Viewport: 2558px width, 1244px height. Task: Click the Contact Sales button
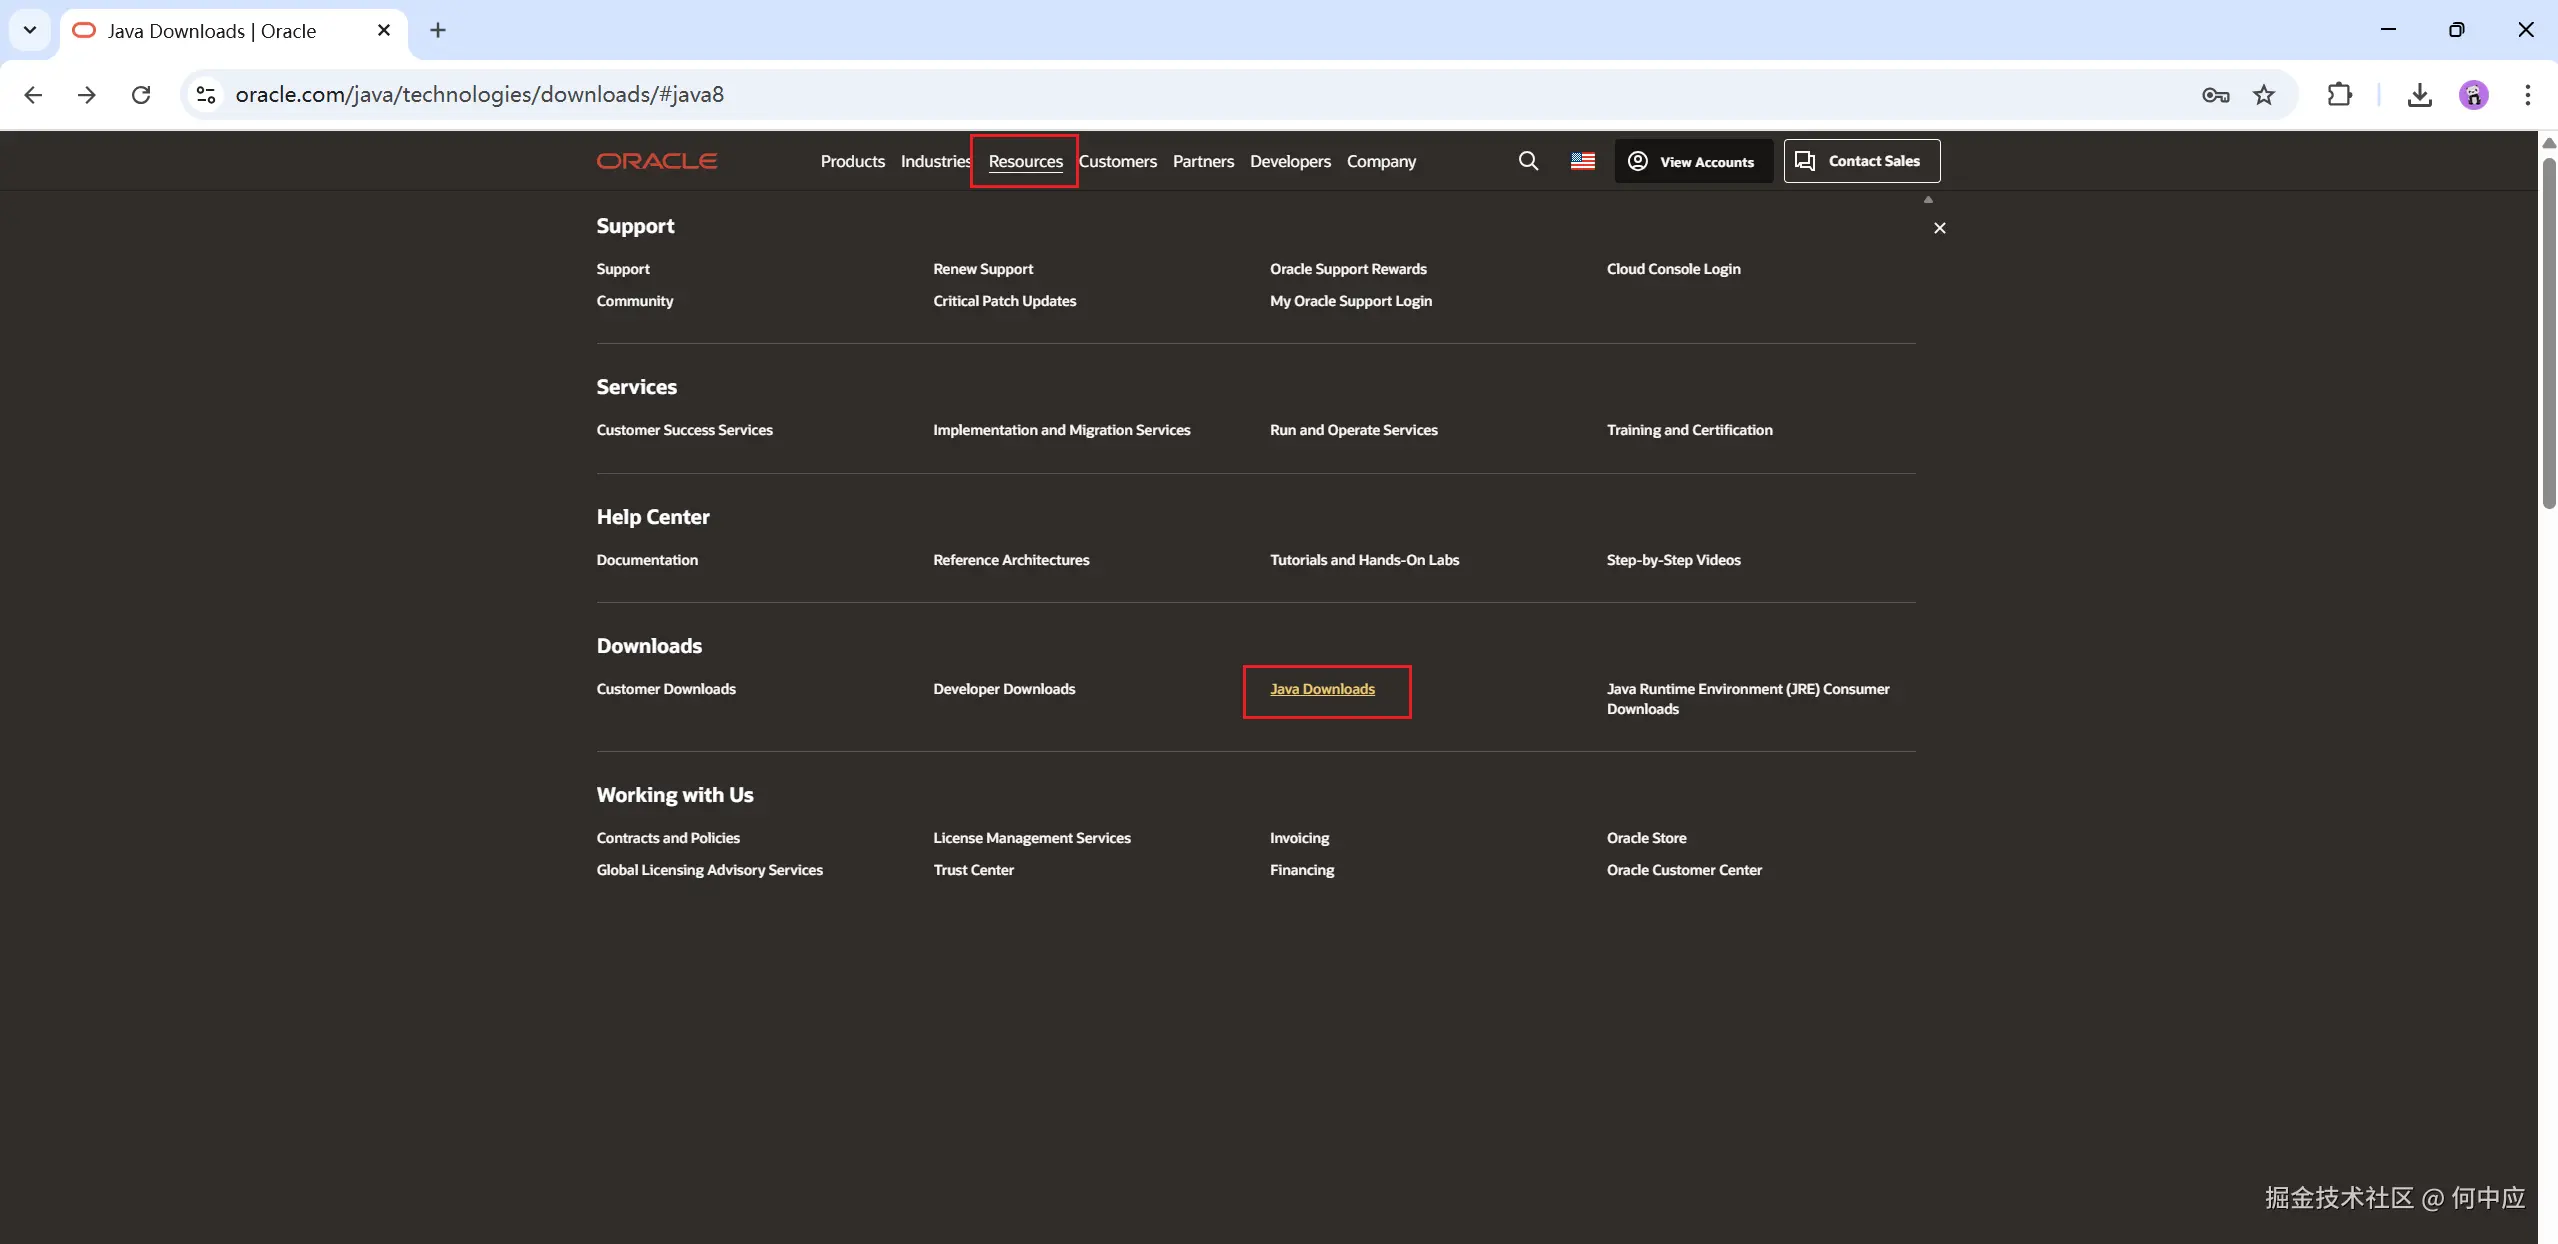(x=1861, y=161)
